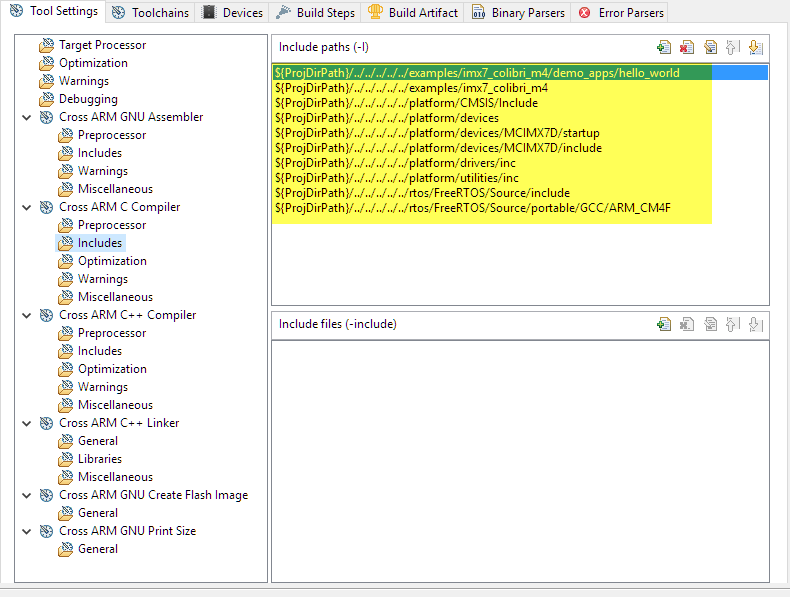This screenshot has width=790, height=597.
Task: Select the platform/CMSIS/Include path entry
Action: [406, 103]
